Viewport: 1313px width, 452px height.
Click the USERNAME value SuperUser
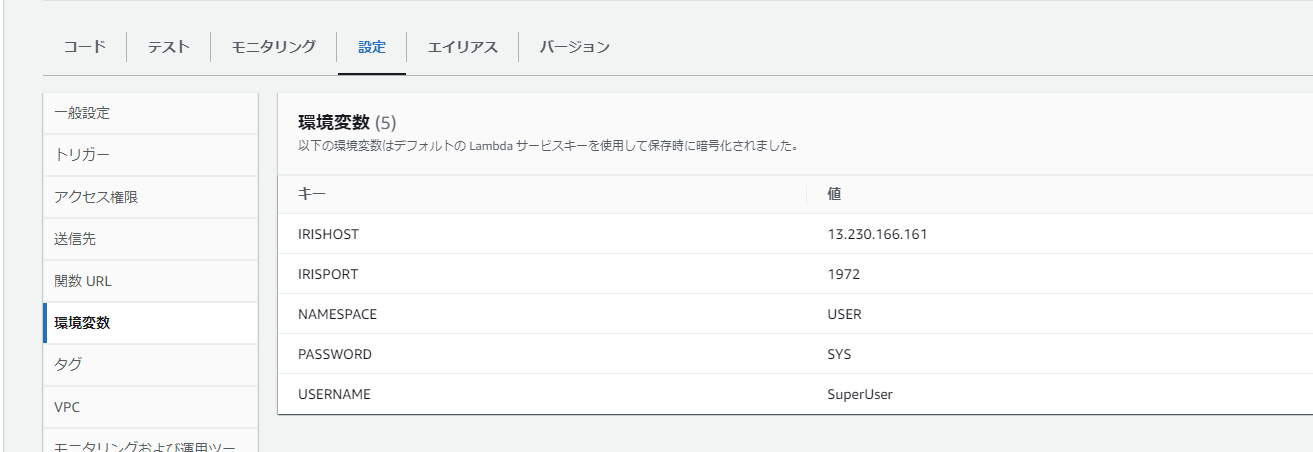859,394
